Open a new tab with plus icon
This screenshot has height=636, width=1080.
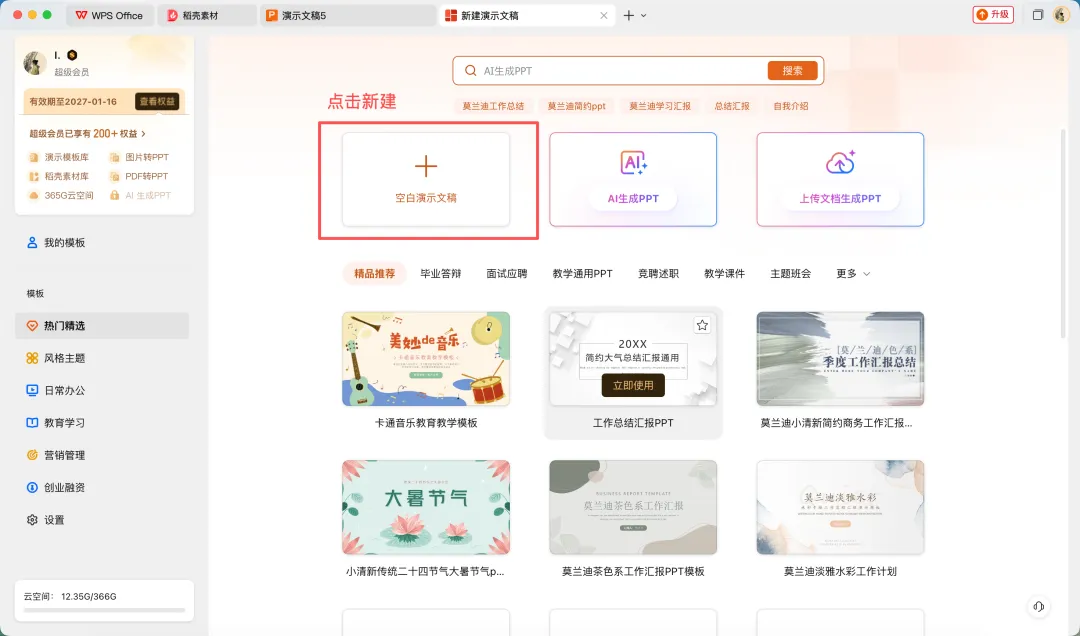628,15
